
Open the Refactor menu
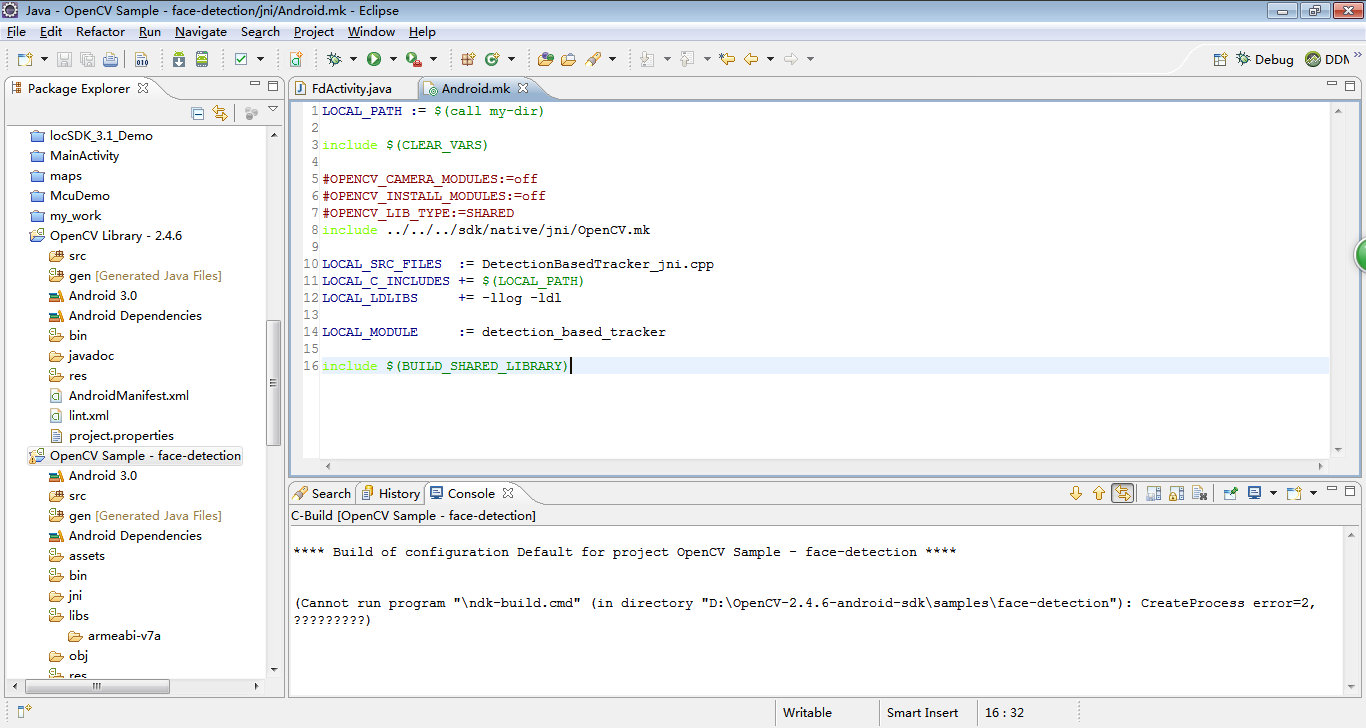click(x=100, y=32)
